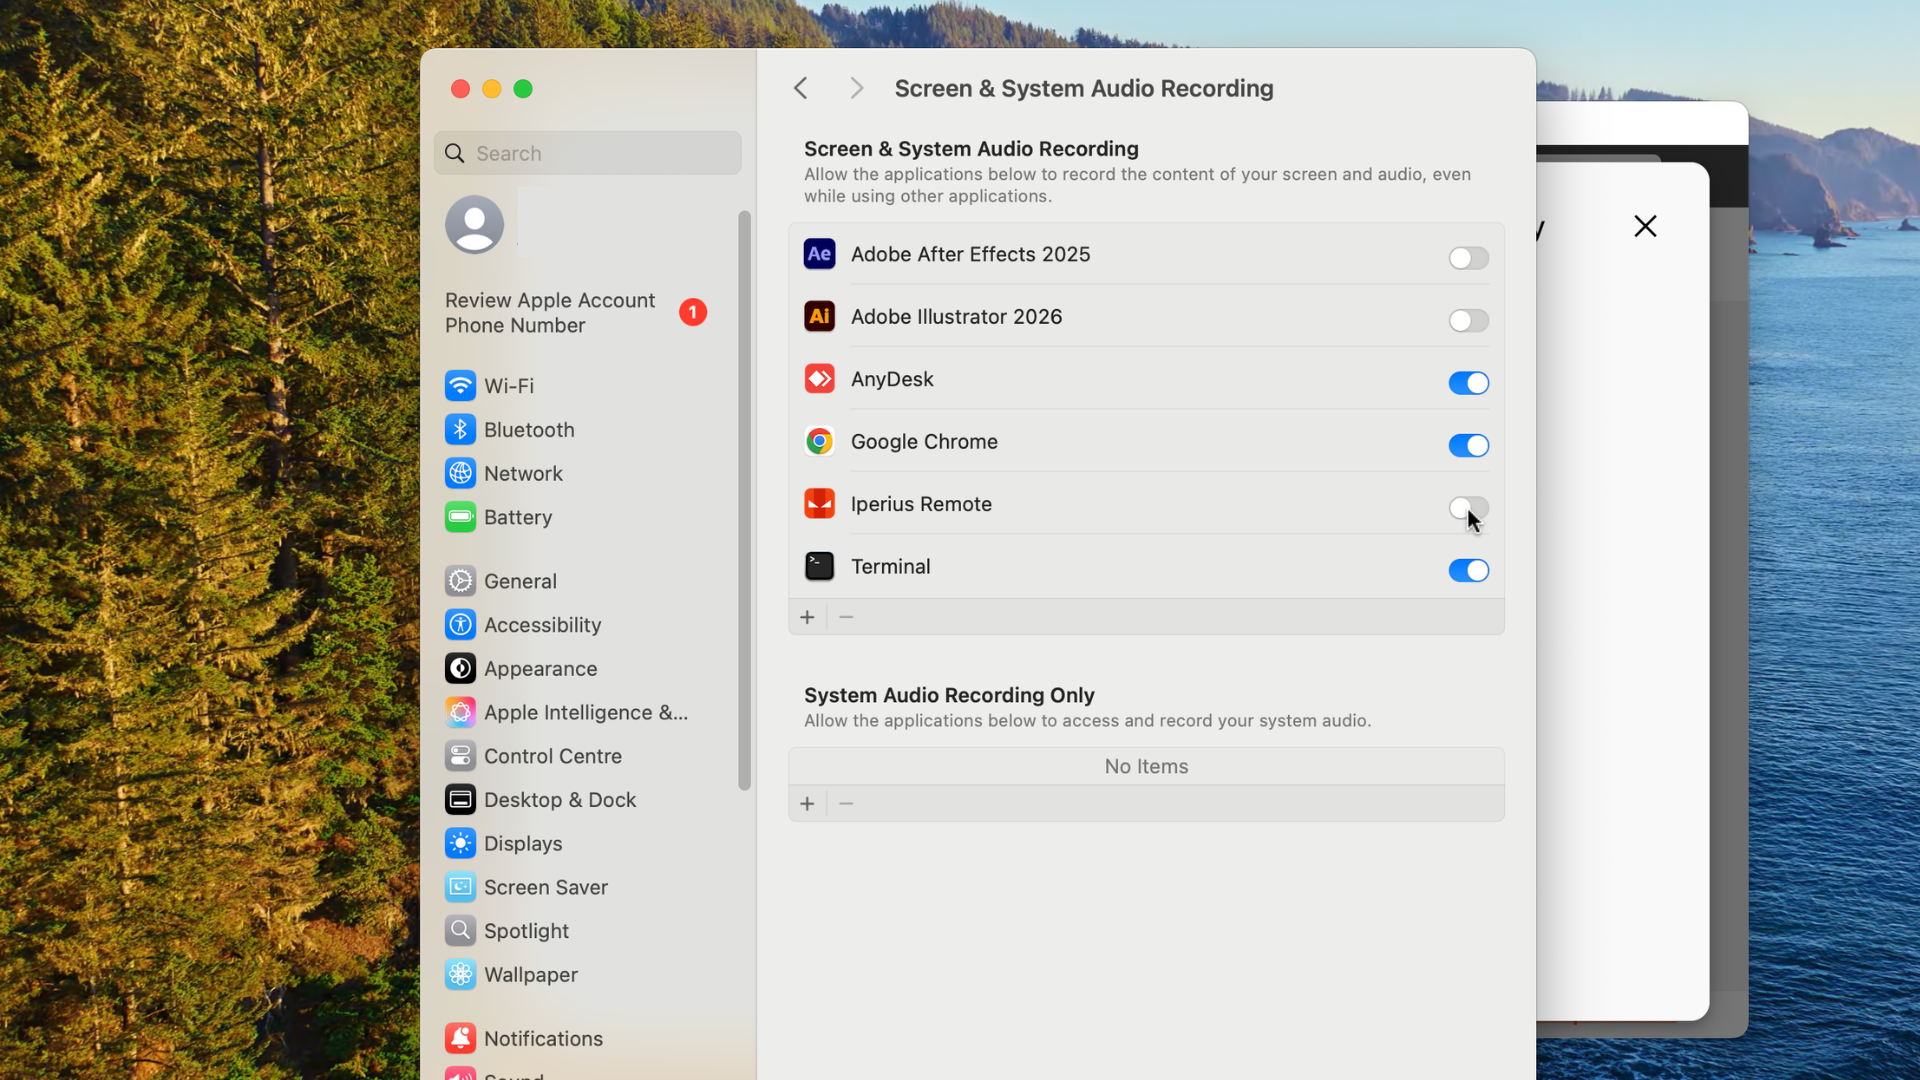Click the Battery icon in sidebar
1920x1080 pixels.
tap(460, 517)
